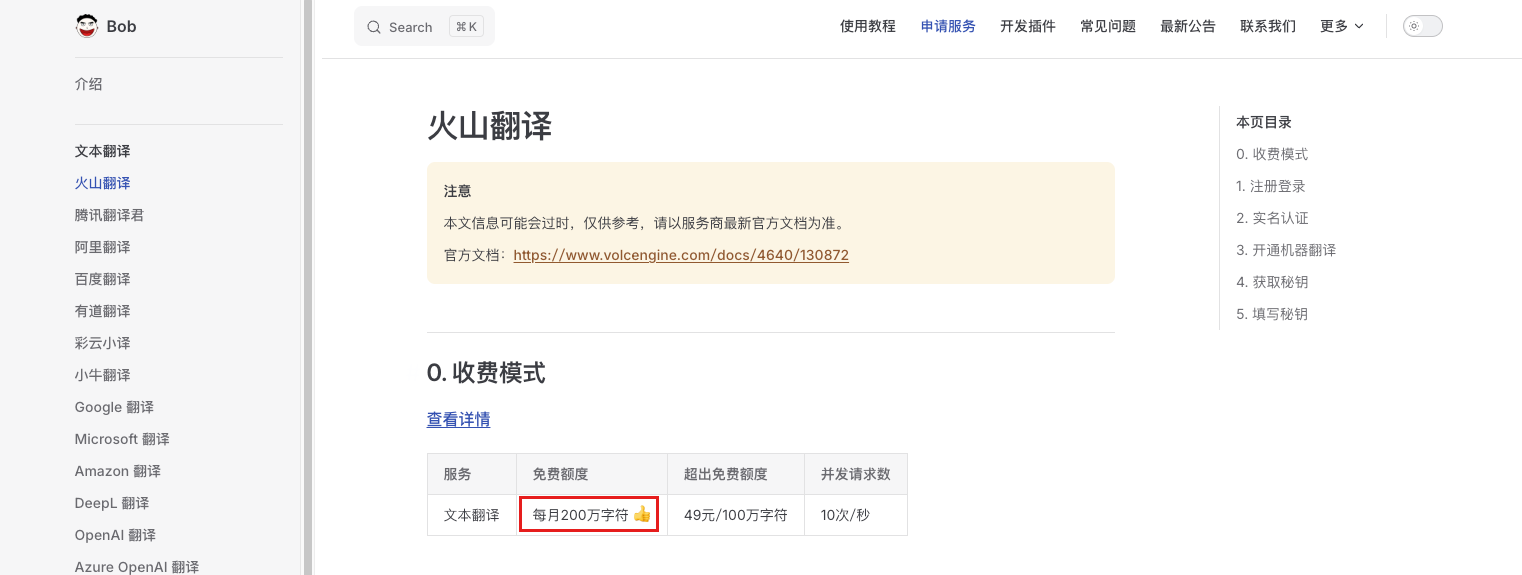The image size is (1522, 575).
Task: Select Amazon 翻译 in the sidebar
Action: point(117,471)
